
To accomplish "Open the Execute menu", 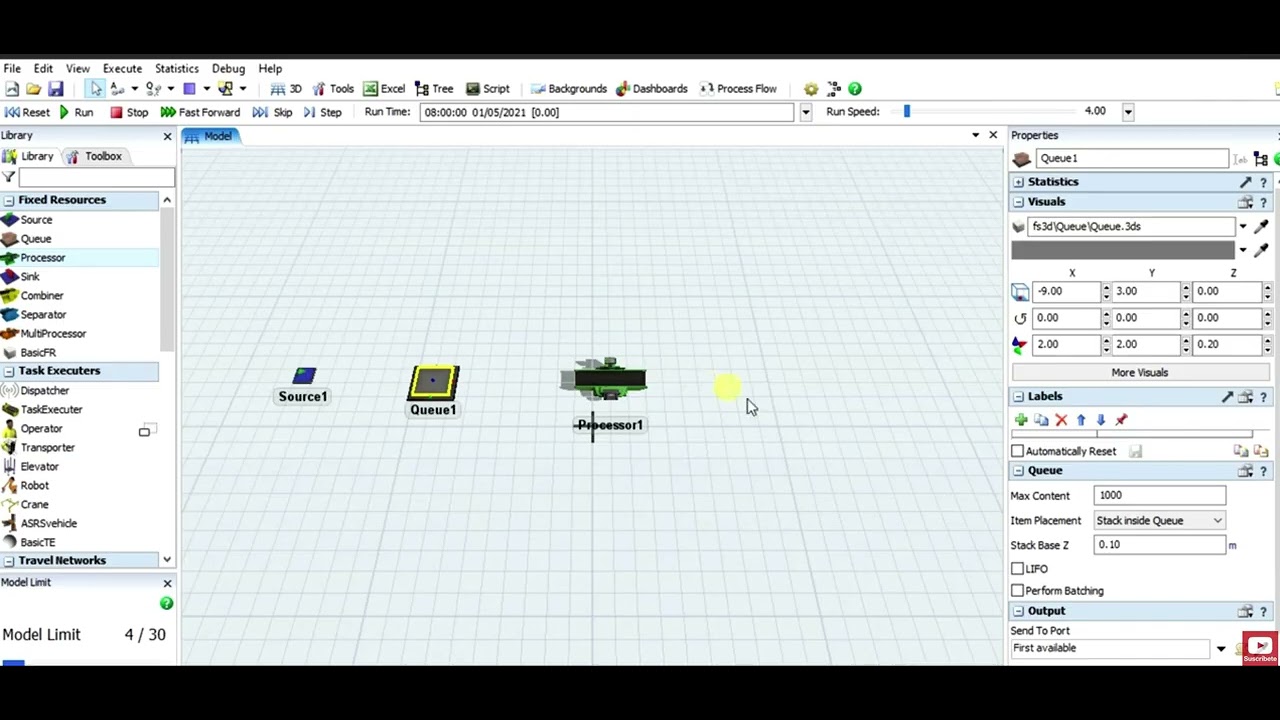I will point(122,69).
